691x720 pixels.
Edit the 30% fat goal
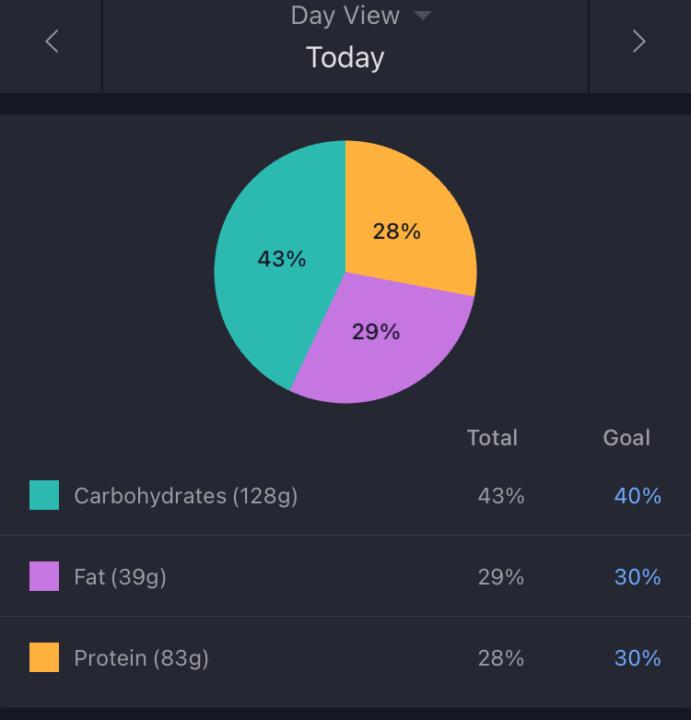[637, 577]
